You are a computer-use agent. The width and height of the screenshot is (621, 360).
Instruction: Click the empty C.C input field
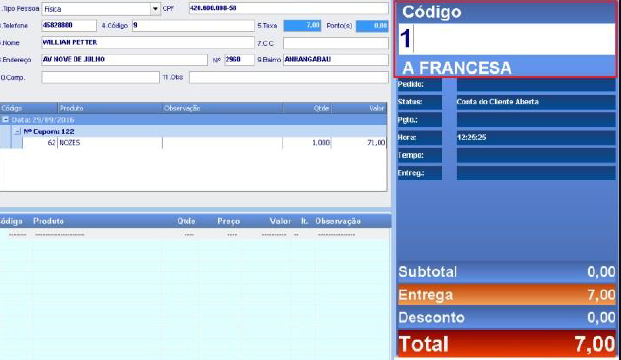coord(336,43)
